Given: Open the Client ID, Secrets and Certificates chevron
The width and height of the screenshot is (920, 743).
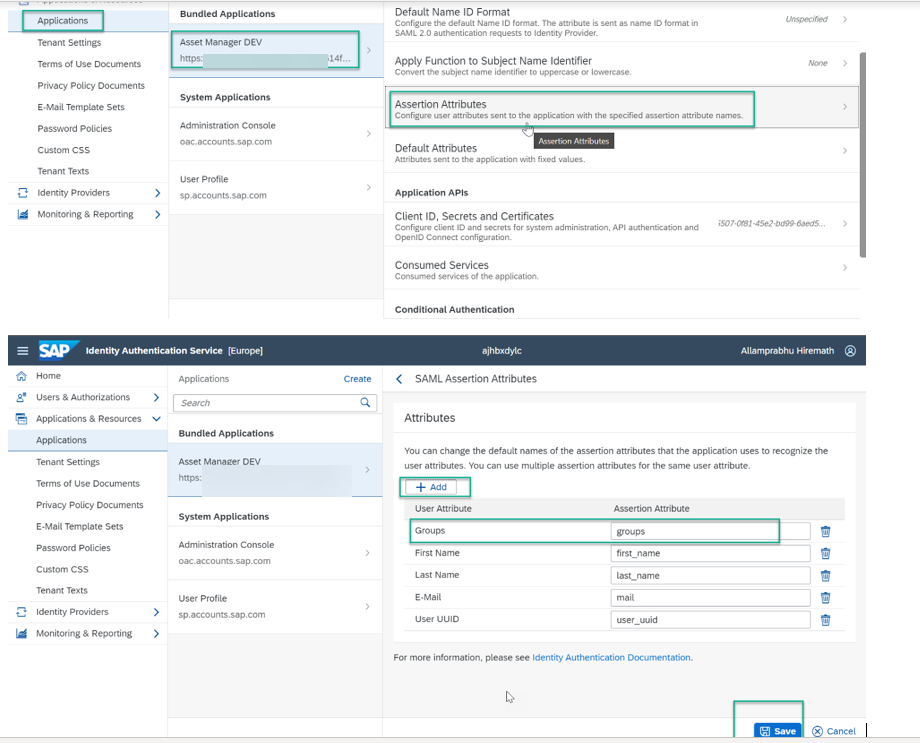Looking at the screenshot, I should 845,224.
